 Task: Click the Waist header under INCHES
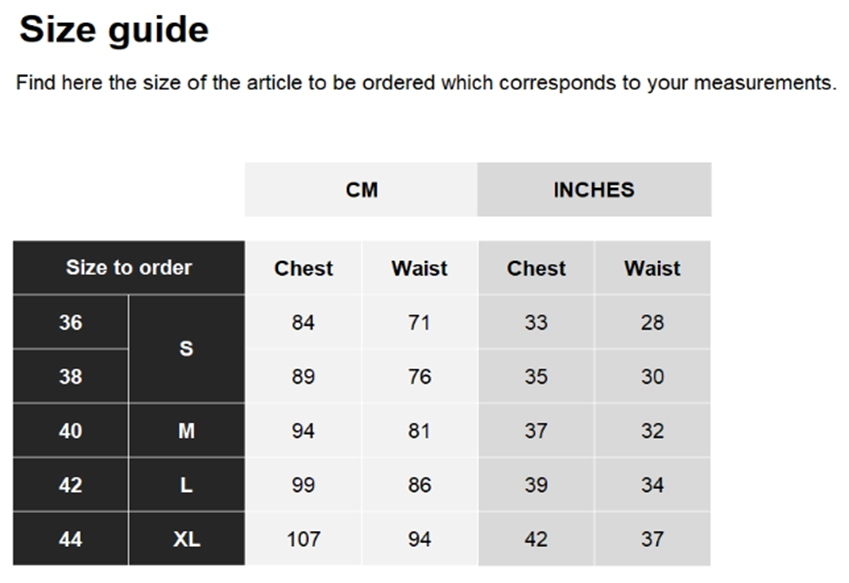tap(652, 268)
